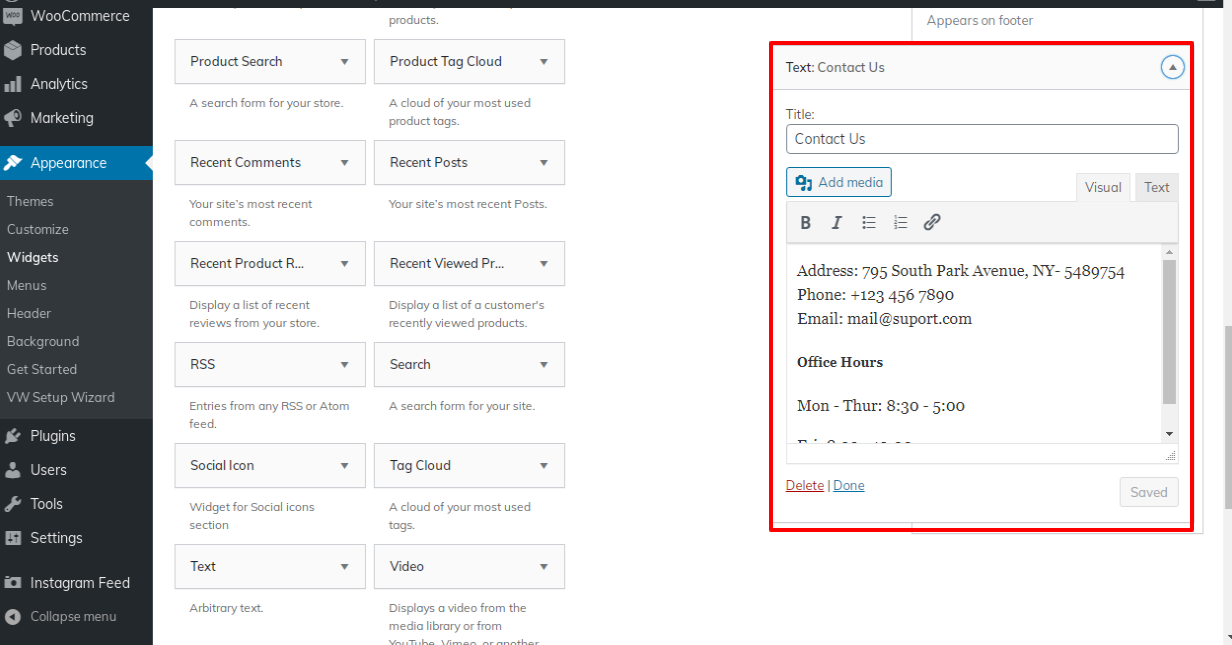This screenshot has width=1232, height=645.
Task: Click the Delete widget link
Action: point(804,486)
